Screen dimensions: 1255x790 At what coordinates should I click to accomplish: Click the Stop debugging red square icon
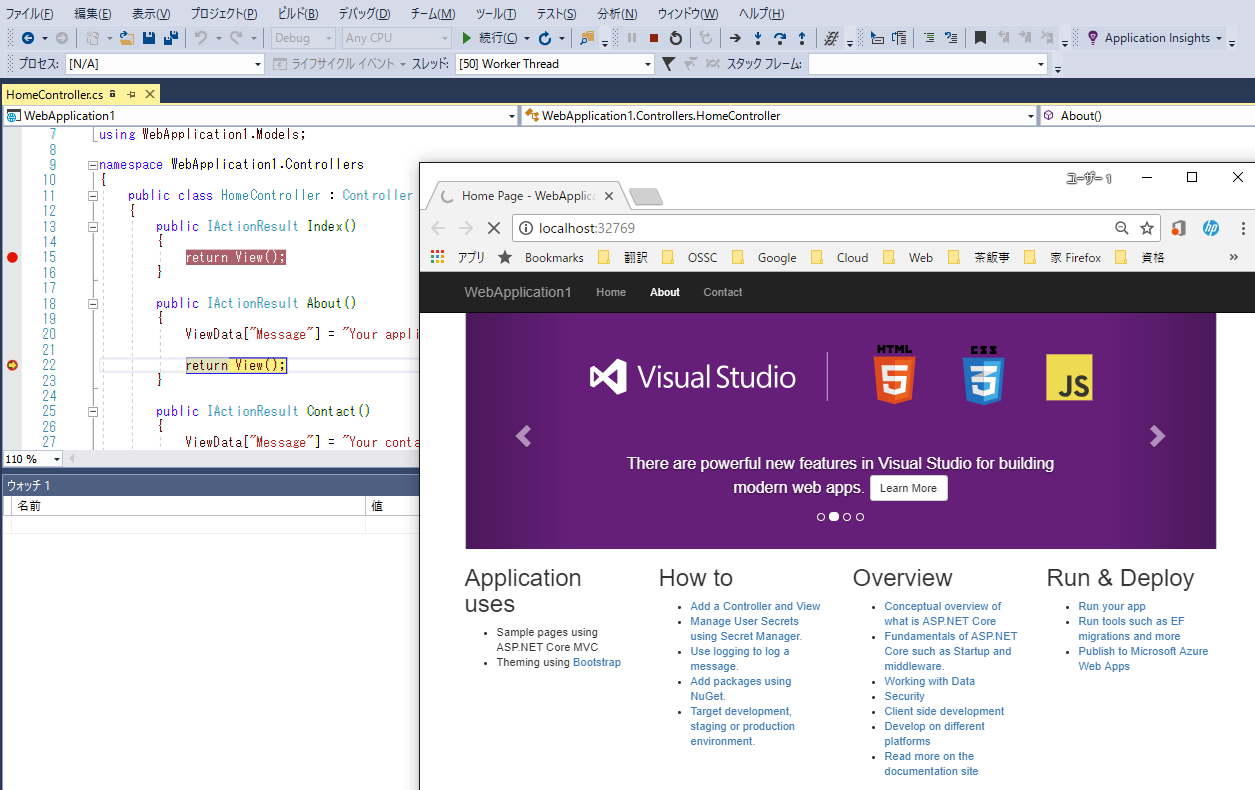click(x=653, y=38)
